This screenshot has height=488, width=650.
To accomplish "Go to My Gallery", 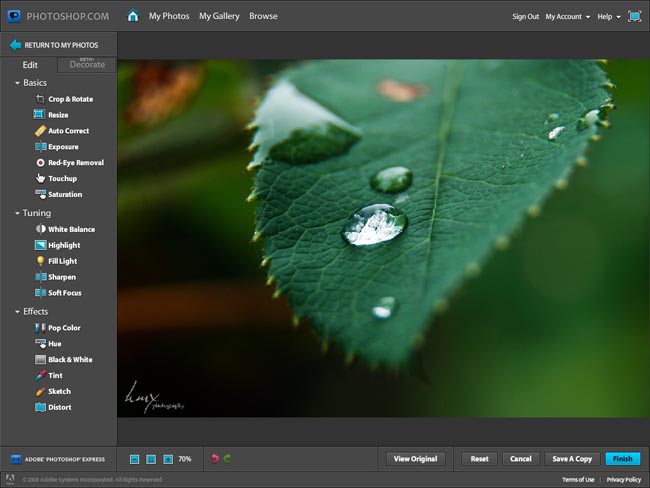I will (x=219, y=16).
